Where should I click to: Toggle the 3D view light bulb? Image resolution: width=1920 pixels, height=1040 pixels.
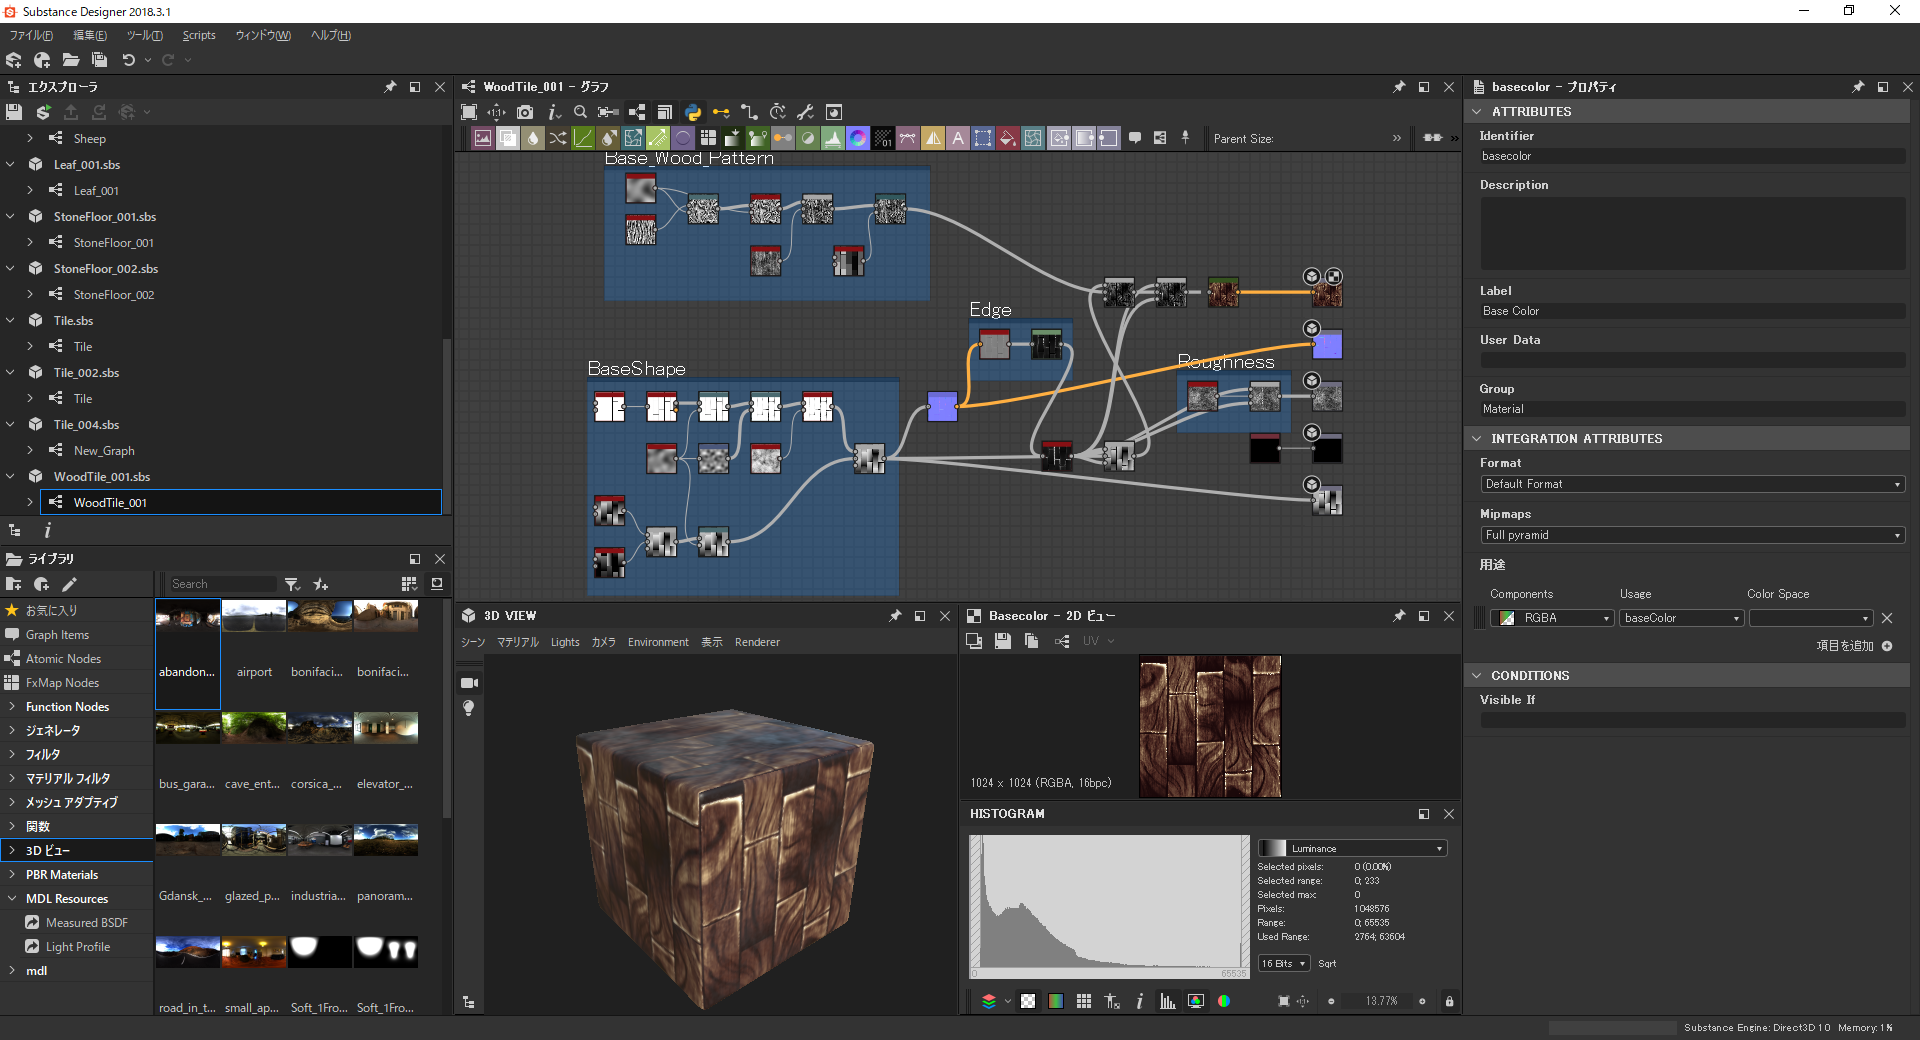[x=469, y=708]
